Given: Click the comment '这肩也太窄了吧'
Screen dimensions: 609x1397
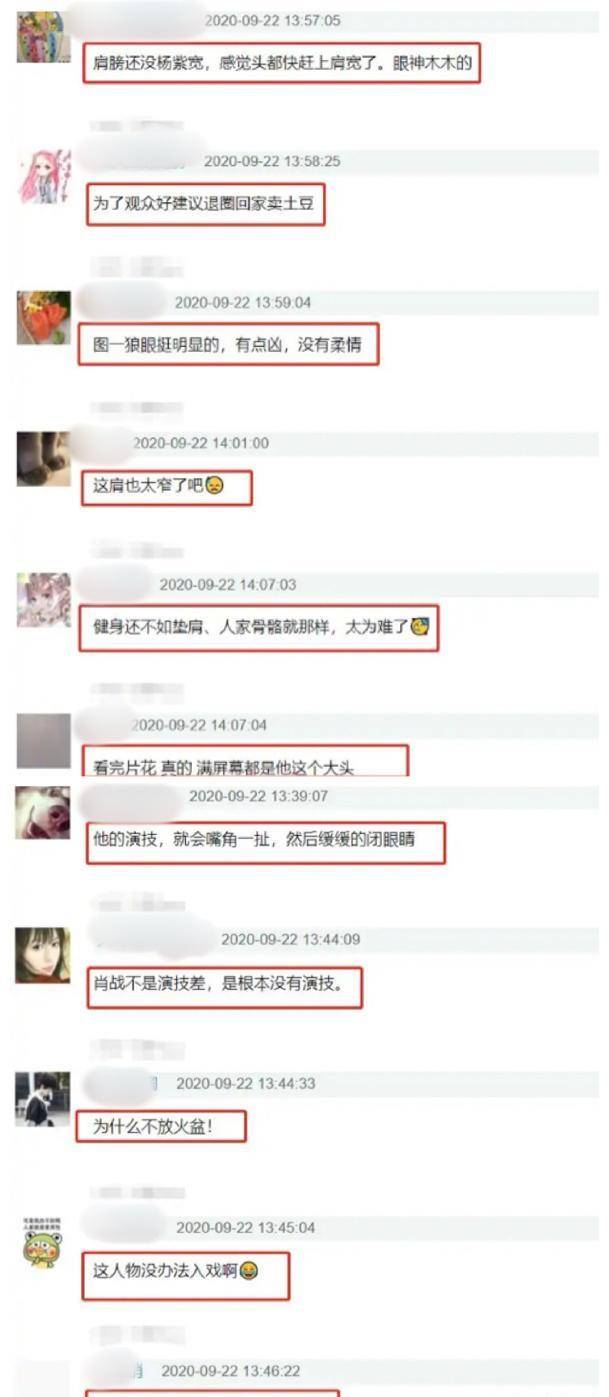Looking at the screenshot, I should [148, 486].
